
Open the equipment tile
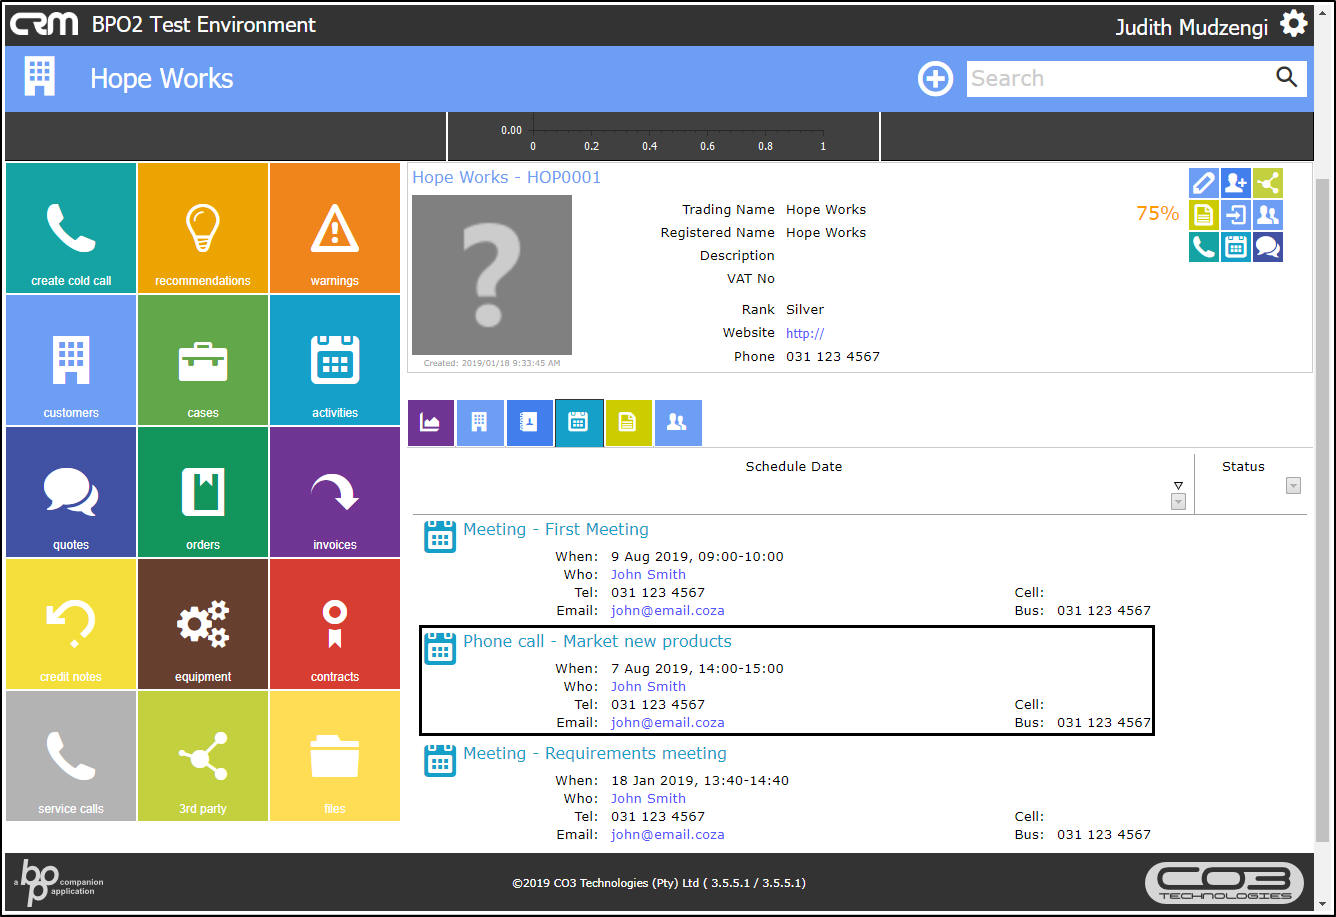(203, 624)
